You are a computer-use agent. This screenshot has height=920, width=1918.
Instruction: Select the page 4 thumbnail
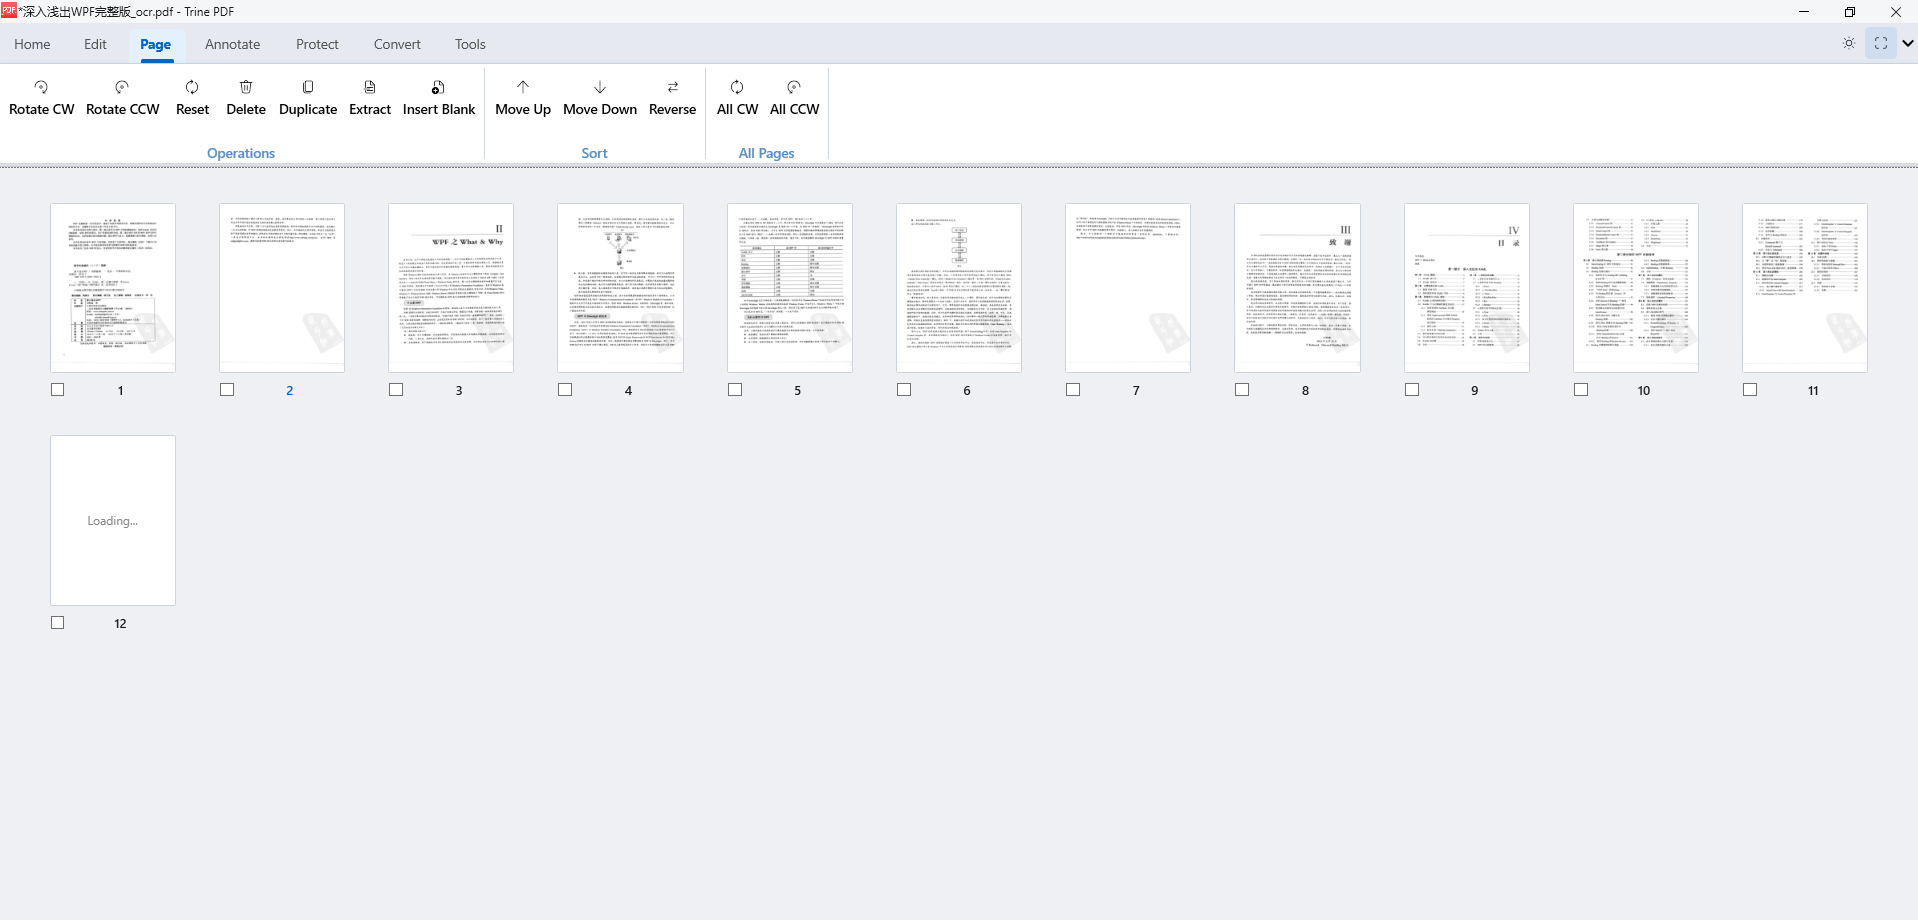pos(620,288)
